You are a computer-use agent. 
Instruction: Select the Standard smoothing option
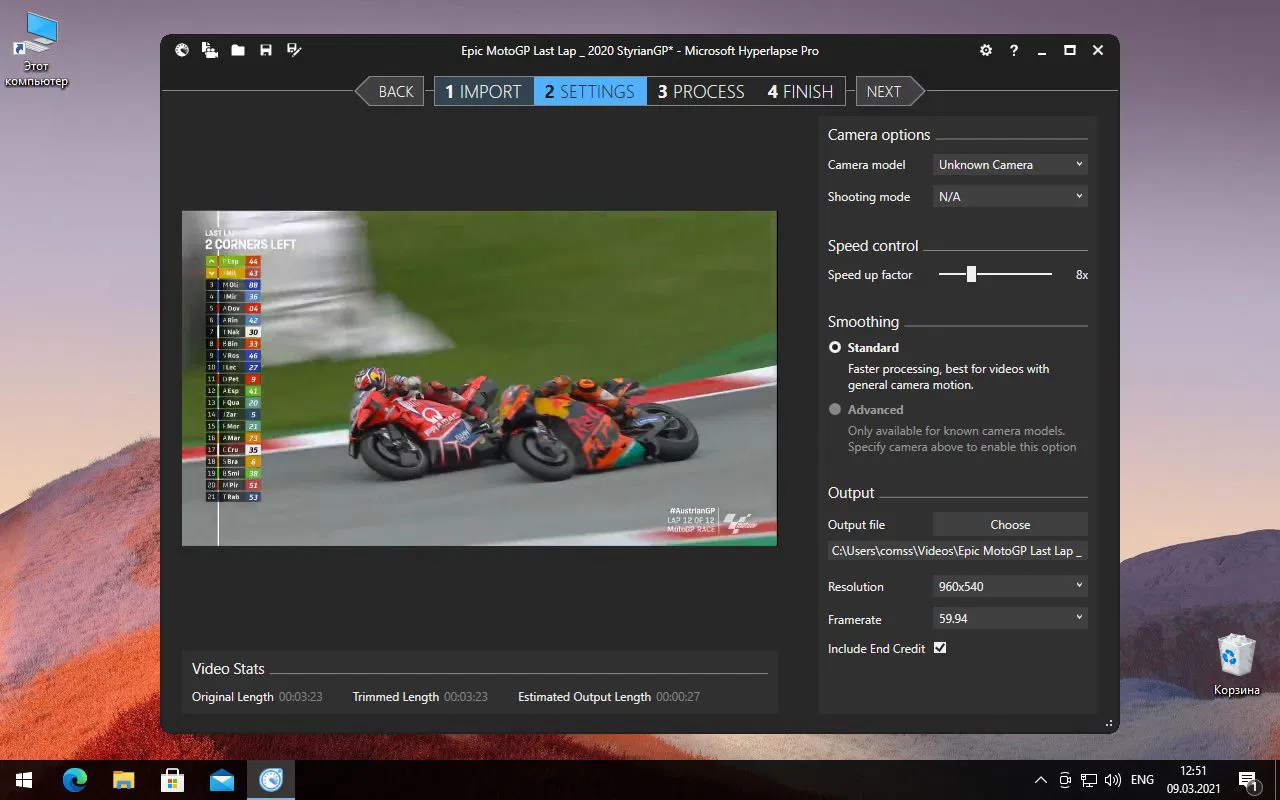(835, 347)
